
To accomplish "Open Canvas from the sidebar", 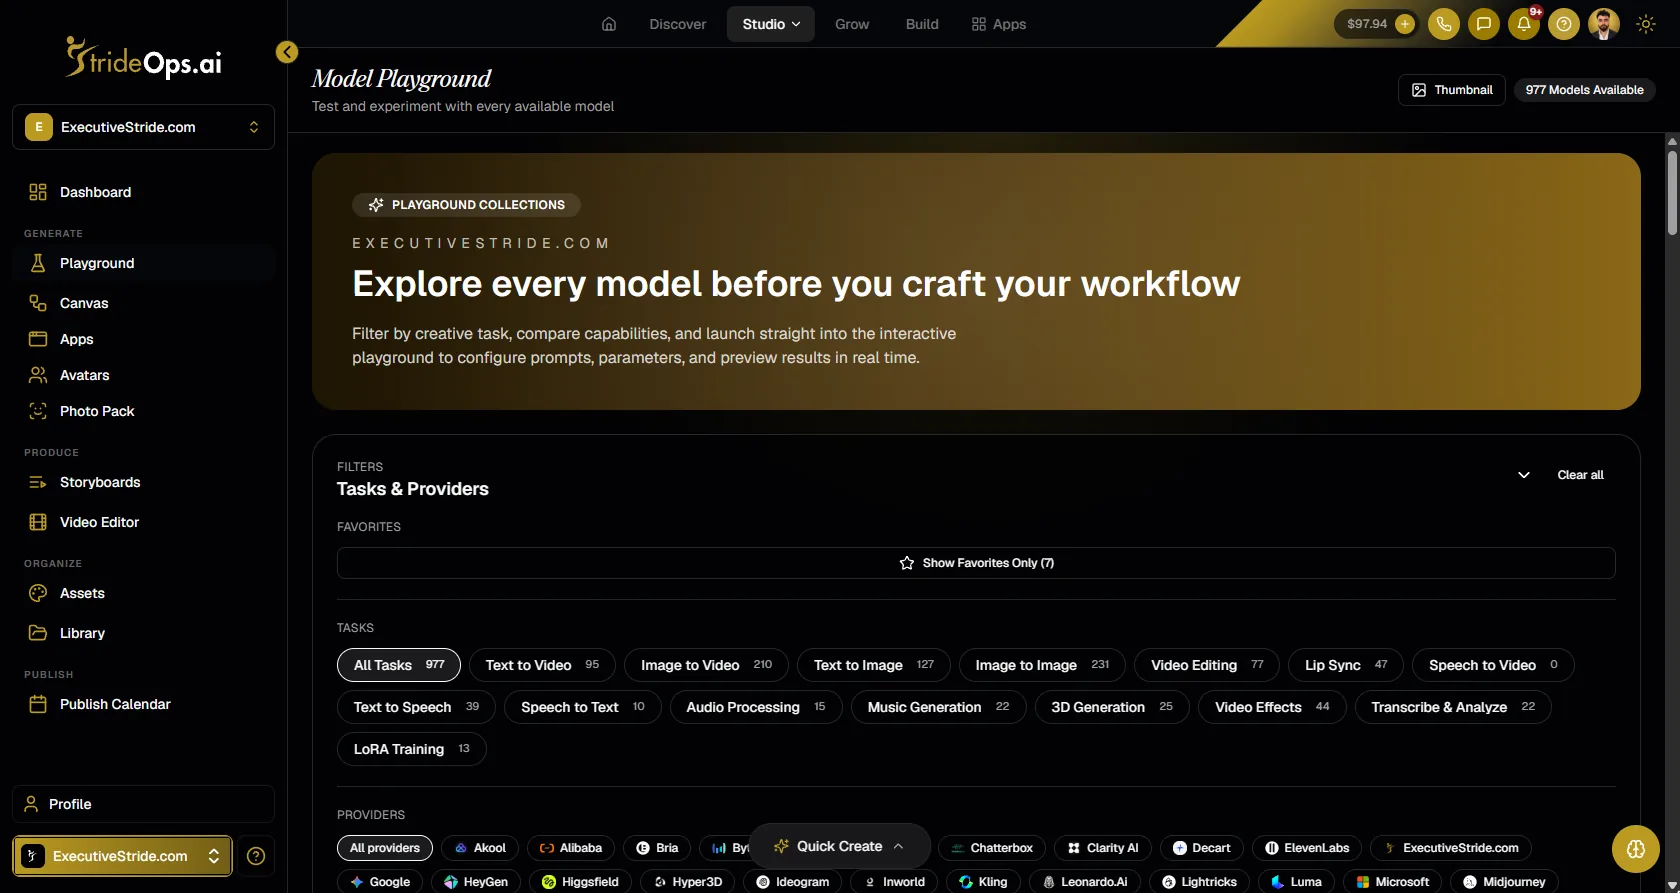I will (x=143, y=303).
